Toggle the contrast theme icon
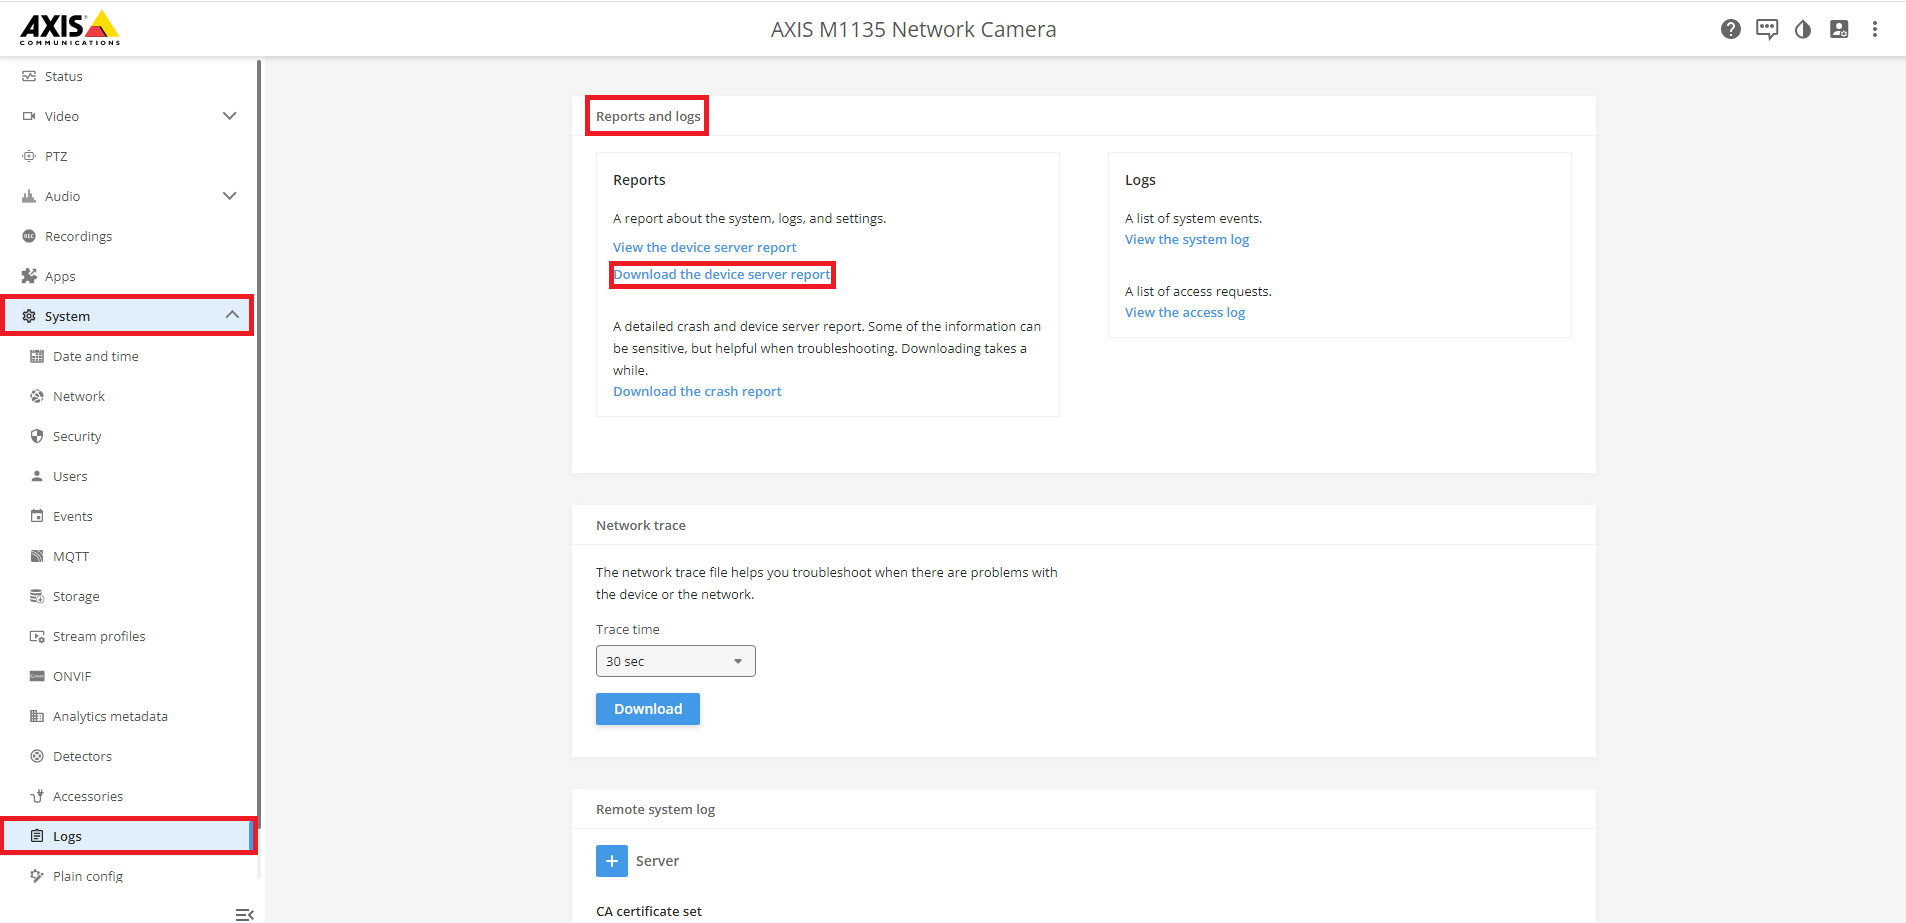 1803,29
